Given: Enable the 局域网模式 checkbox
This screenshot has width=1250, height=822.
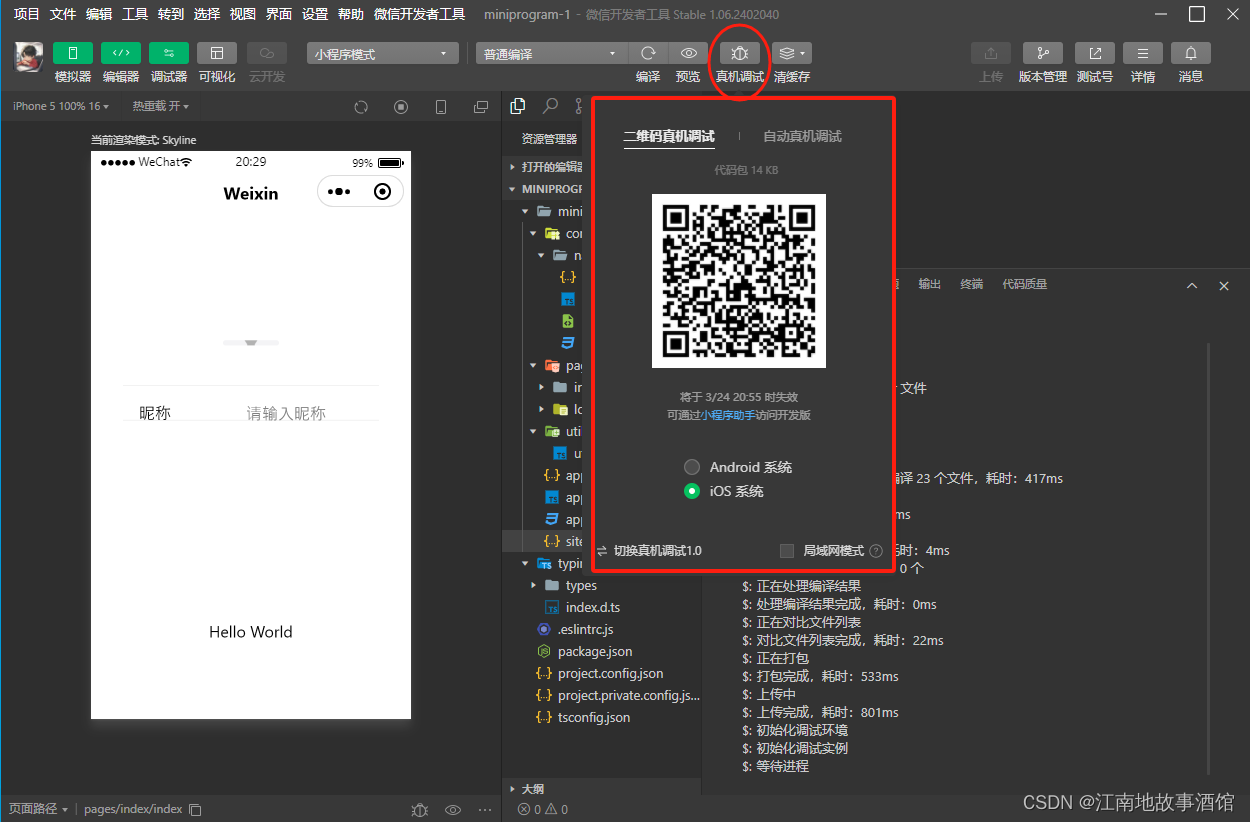Looking at the screenshot, I should [x=787, y=551].
